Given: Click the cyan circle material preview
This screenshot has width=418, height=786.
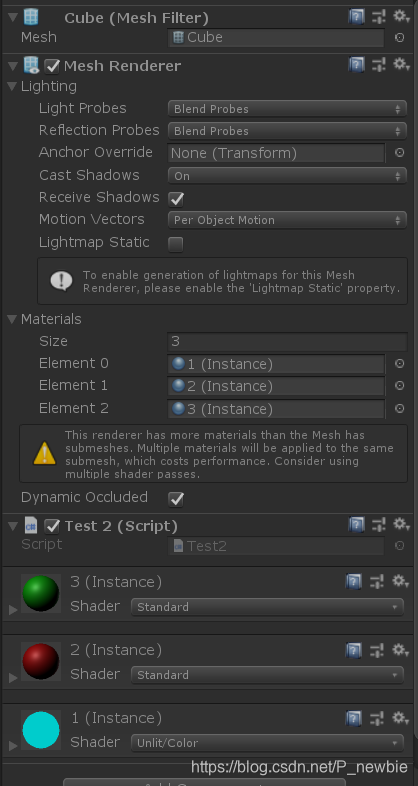Looking at the screenshot, I should click(41, 730).
